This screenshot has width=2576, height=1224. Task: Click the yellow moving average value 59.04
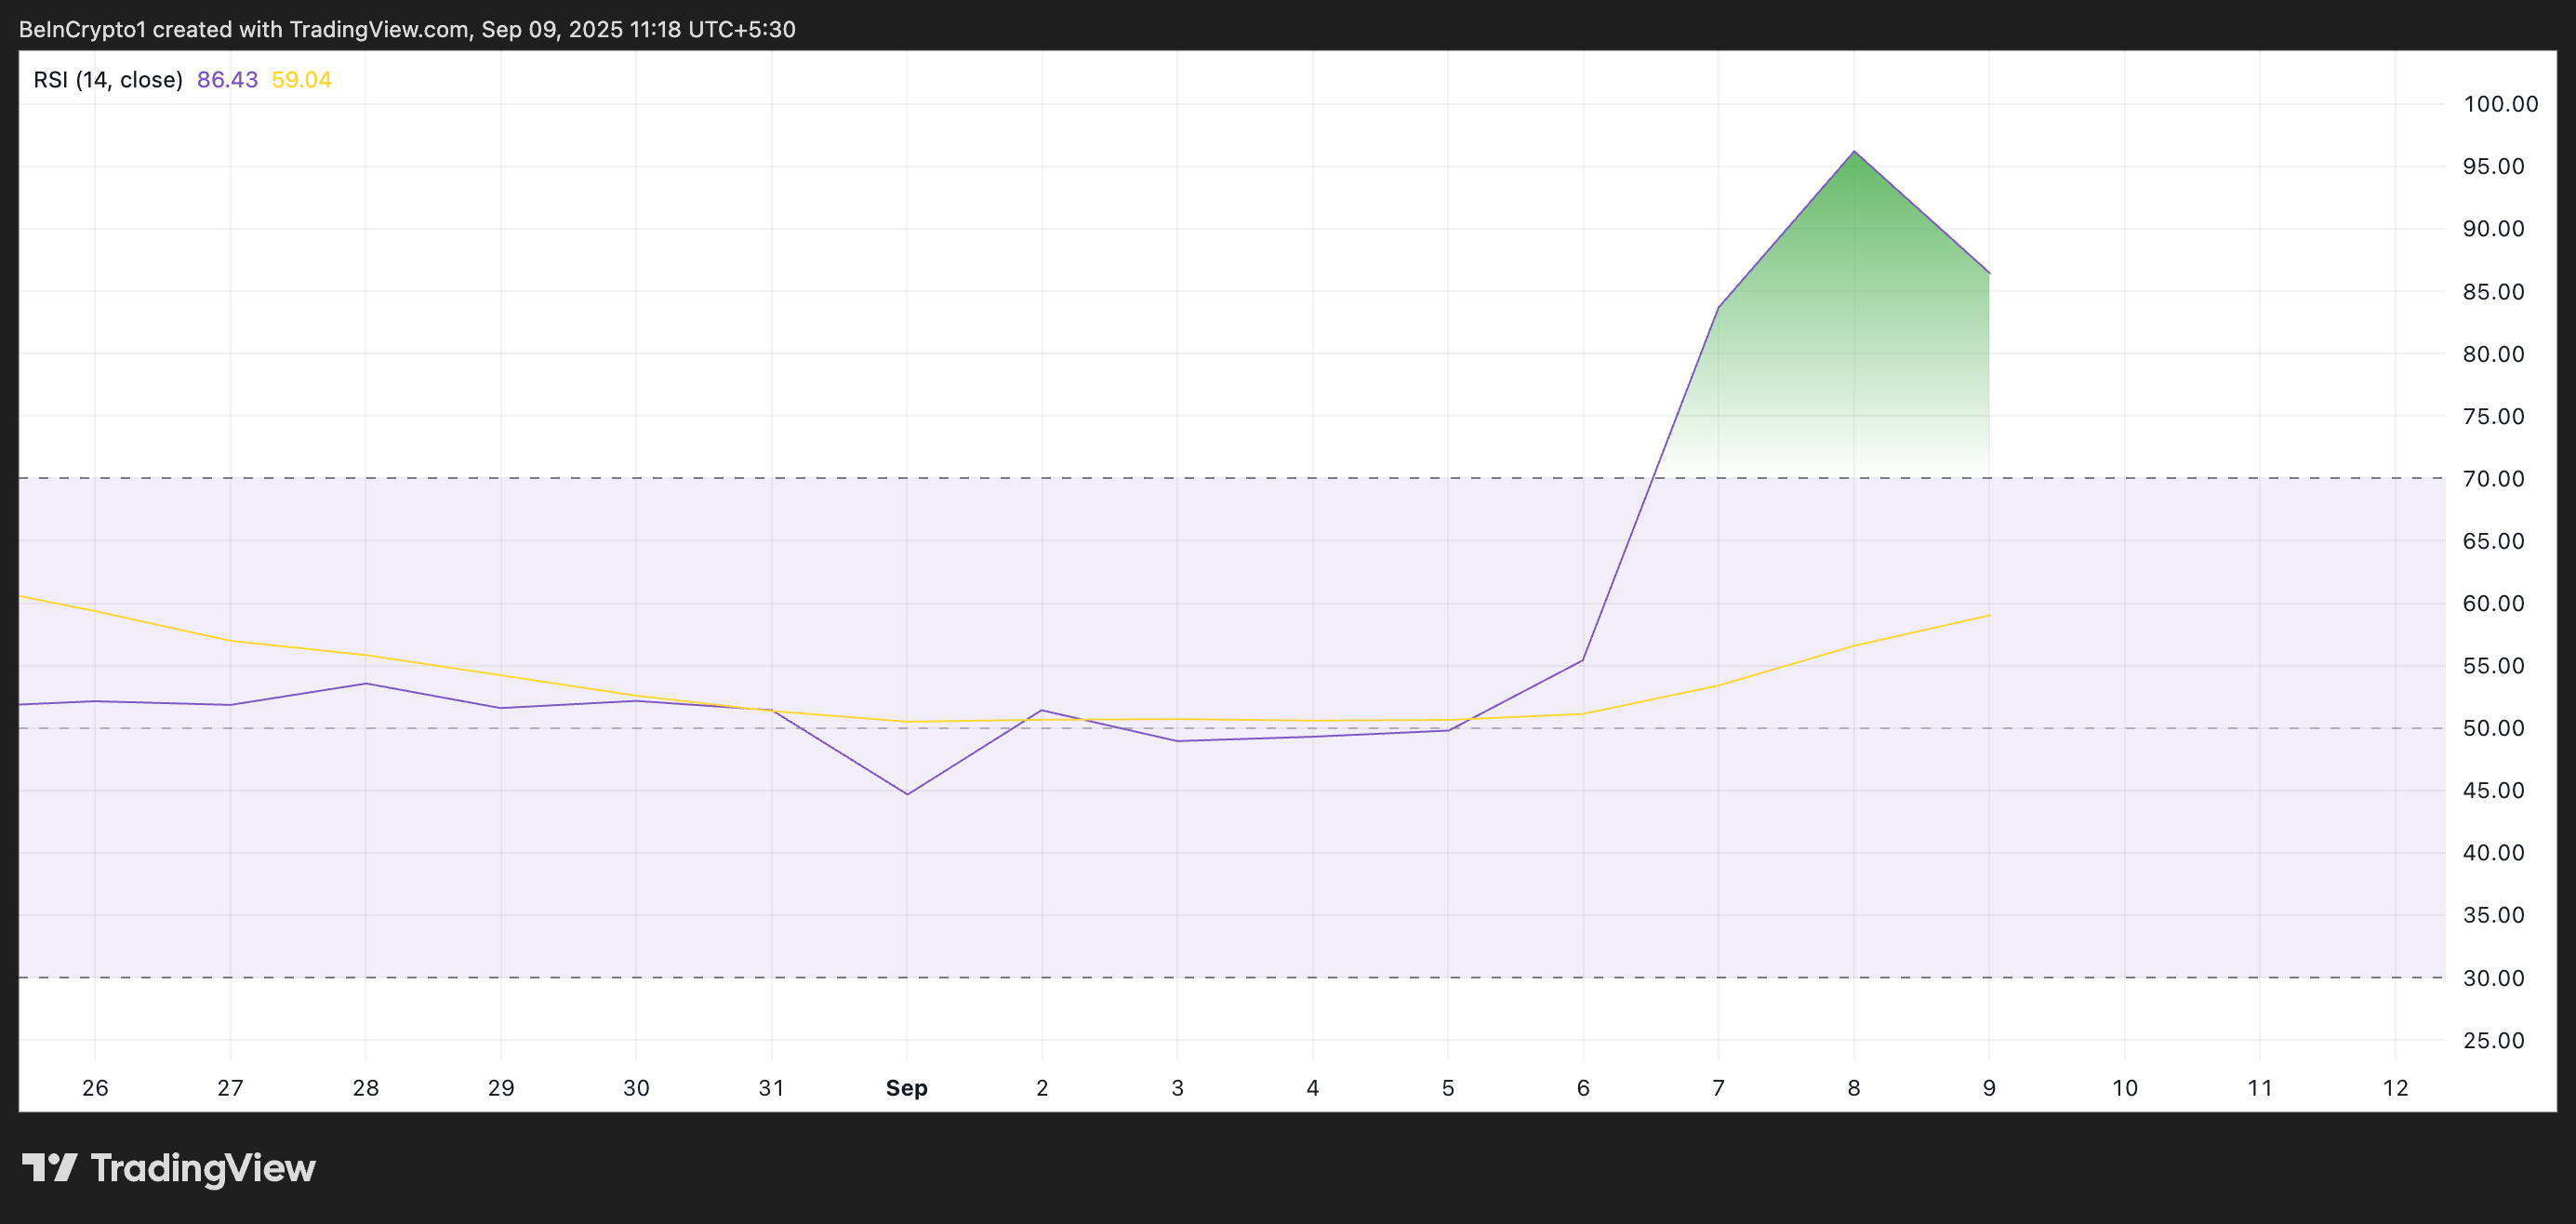click(x=301, y=80)
